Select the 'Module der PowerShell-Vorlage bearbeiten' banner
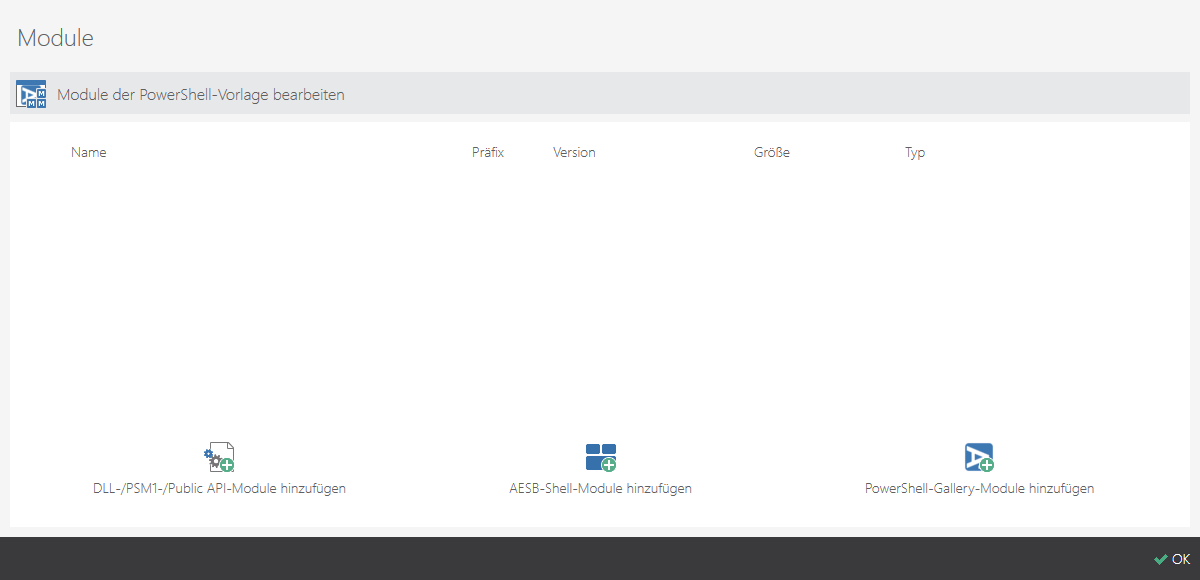This screenshot has width=1200, height=580. tap(200, 93)
